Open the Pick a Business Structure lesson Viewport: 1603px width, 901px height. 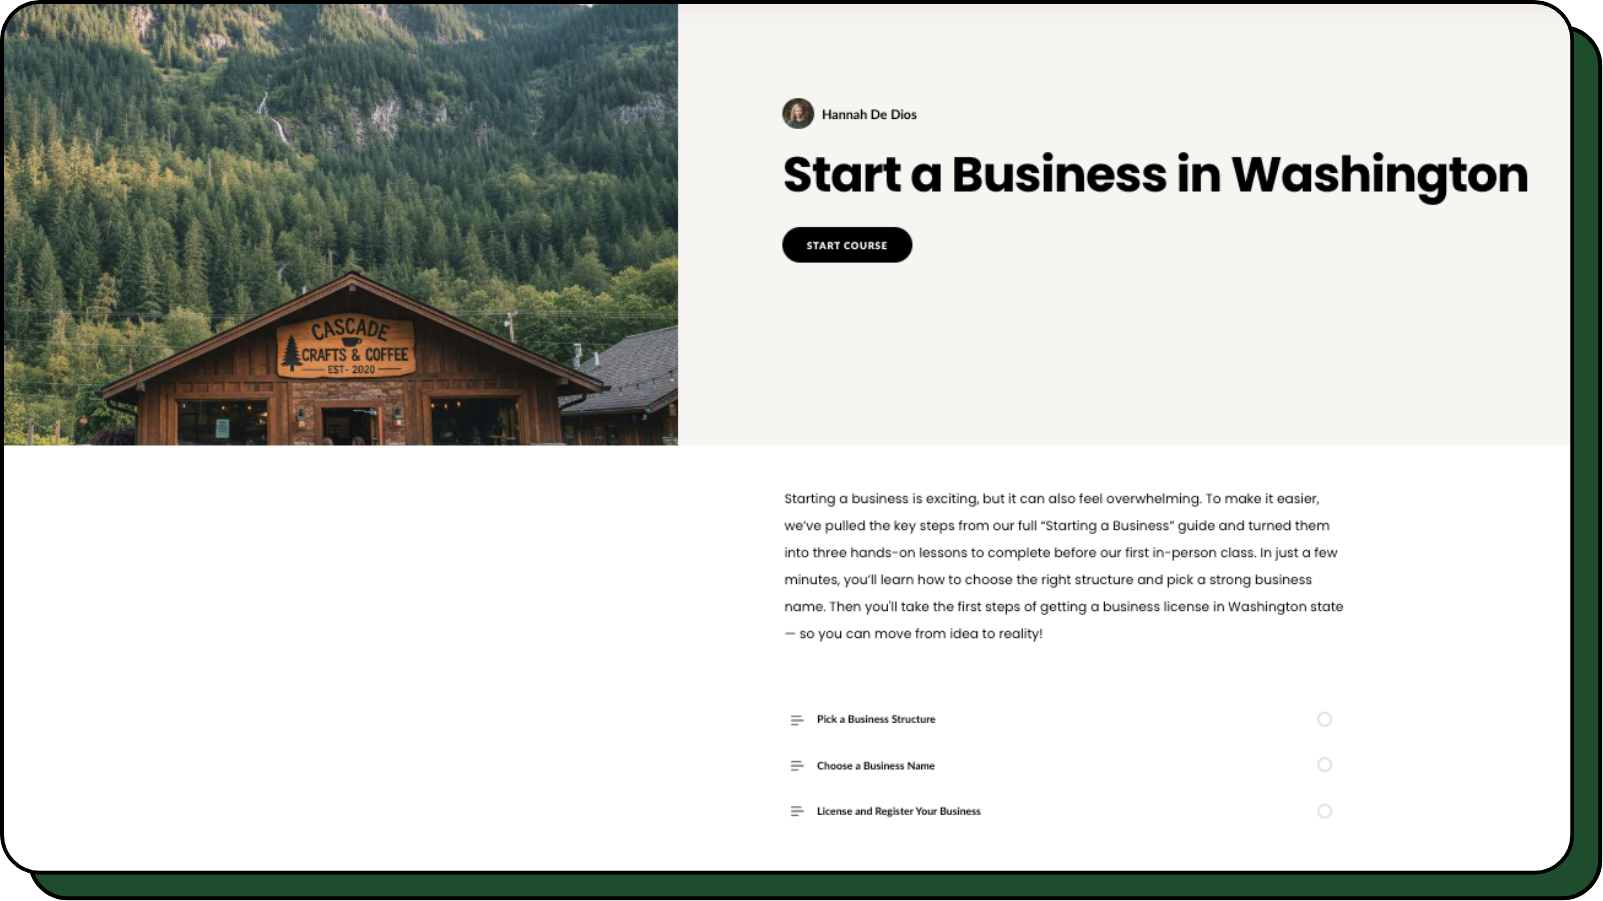coord(876,719)
